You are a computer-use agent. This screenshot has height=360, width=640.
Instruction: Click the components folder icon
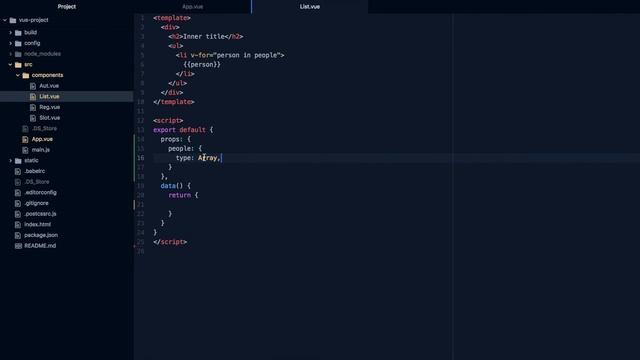[x=26, y=75]
